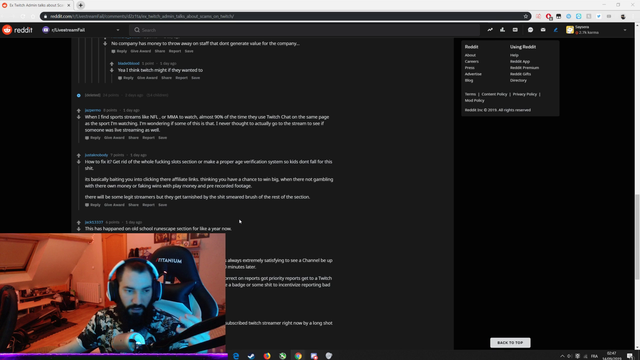Image resolution: width=640 pixels, height=360 pixels.
Task: Save jazpermo's comment
Action: [x=162, y=138]
